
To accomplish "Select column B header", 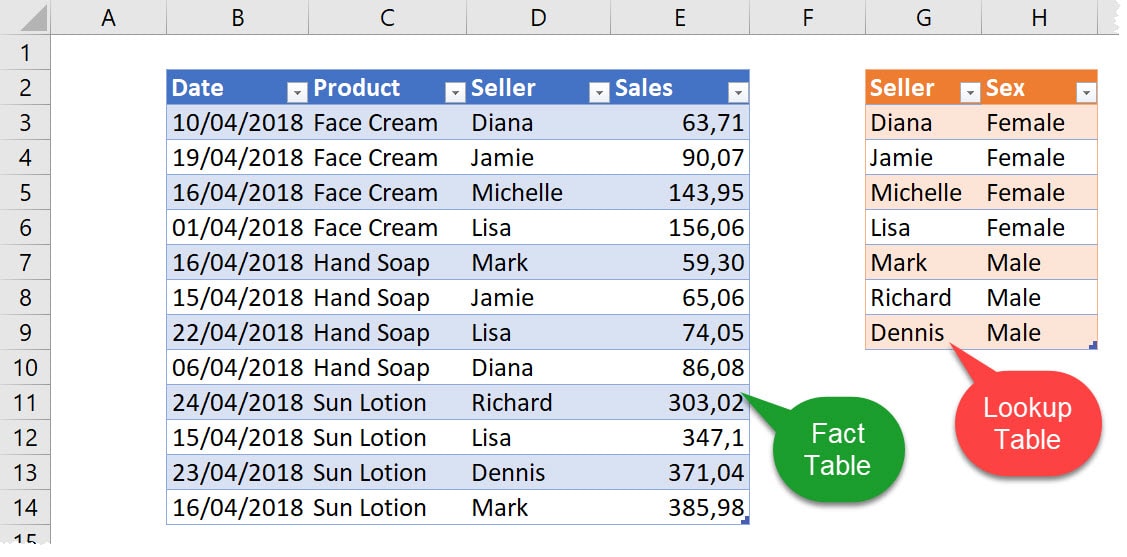I will point(237,18).
